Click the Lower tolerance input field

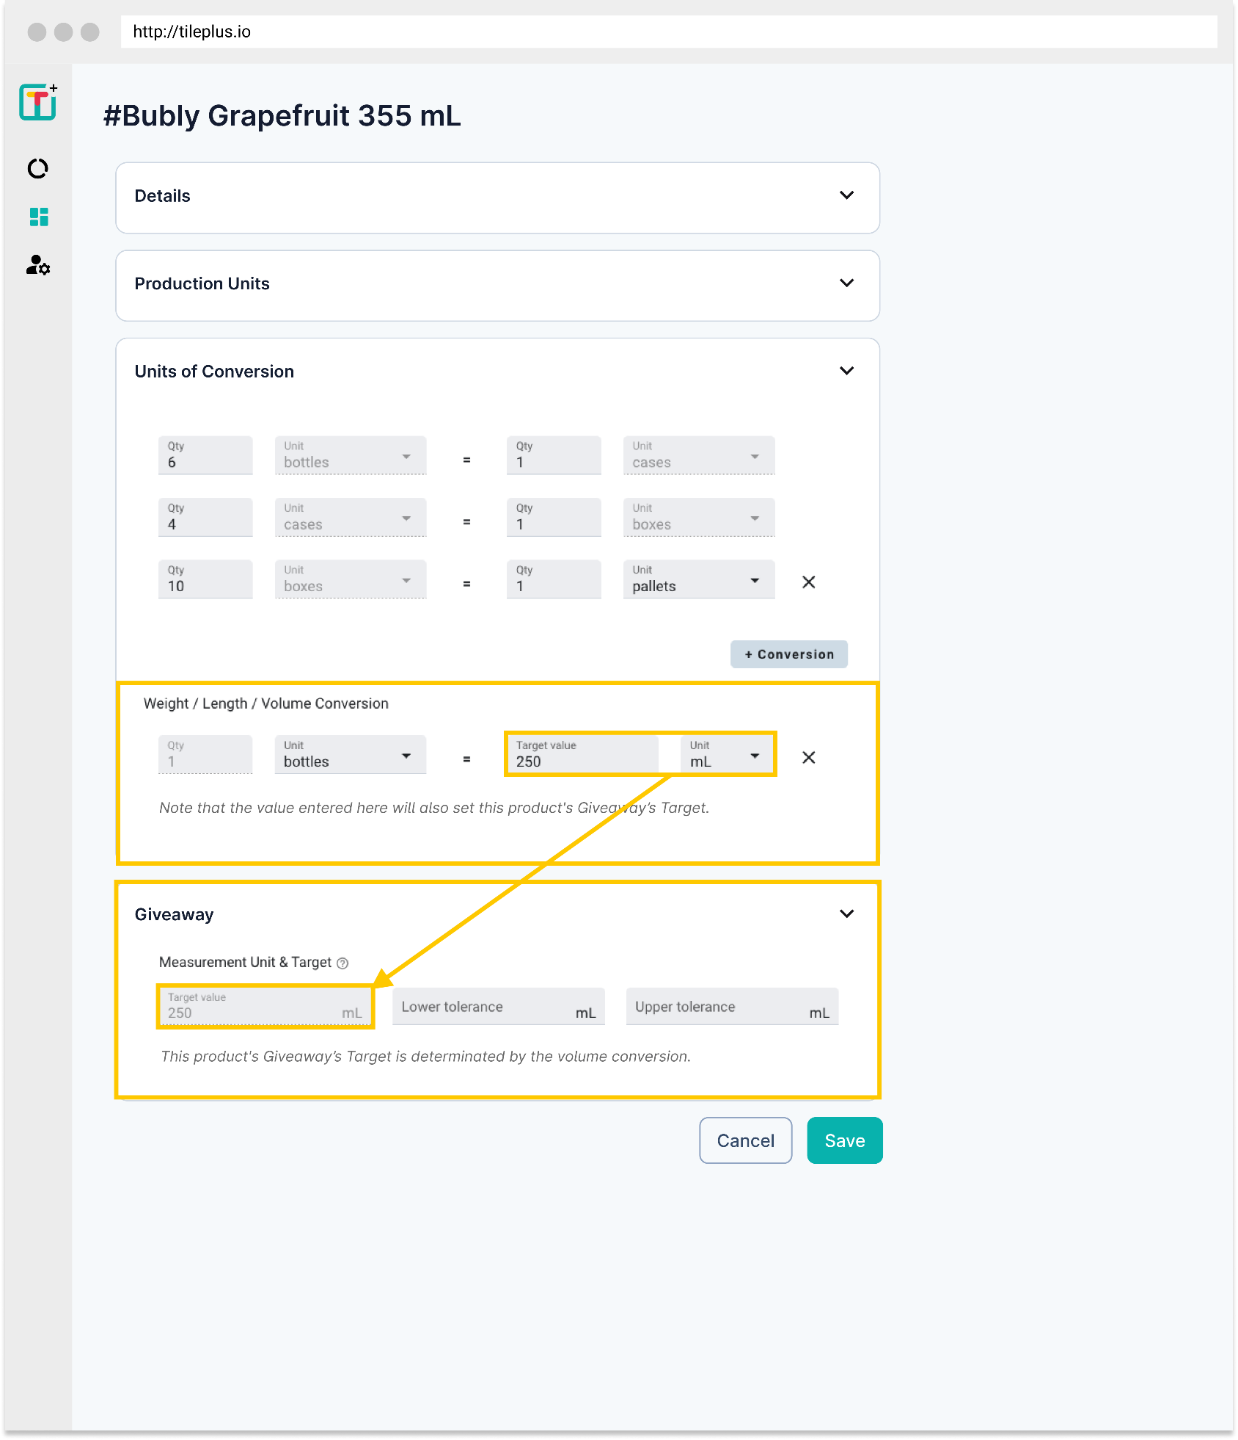pyautogui.click(x=498, y=1006)
